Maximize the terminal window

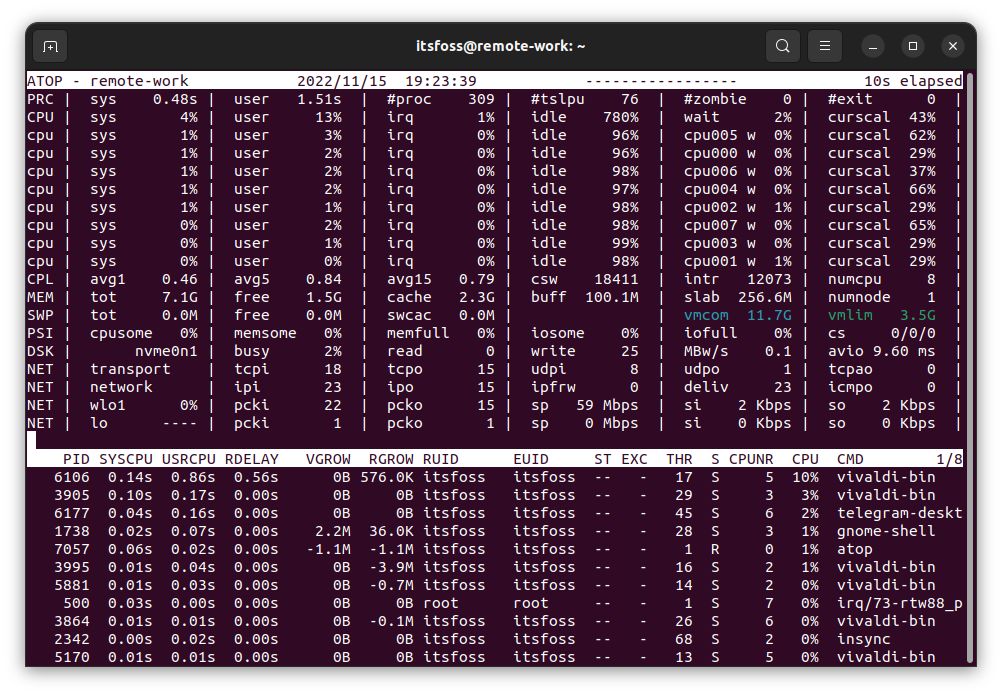(x=913, y=46)
